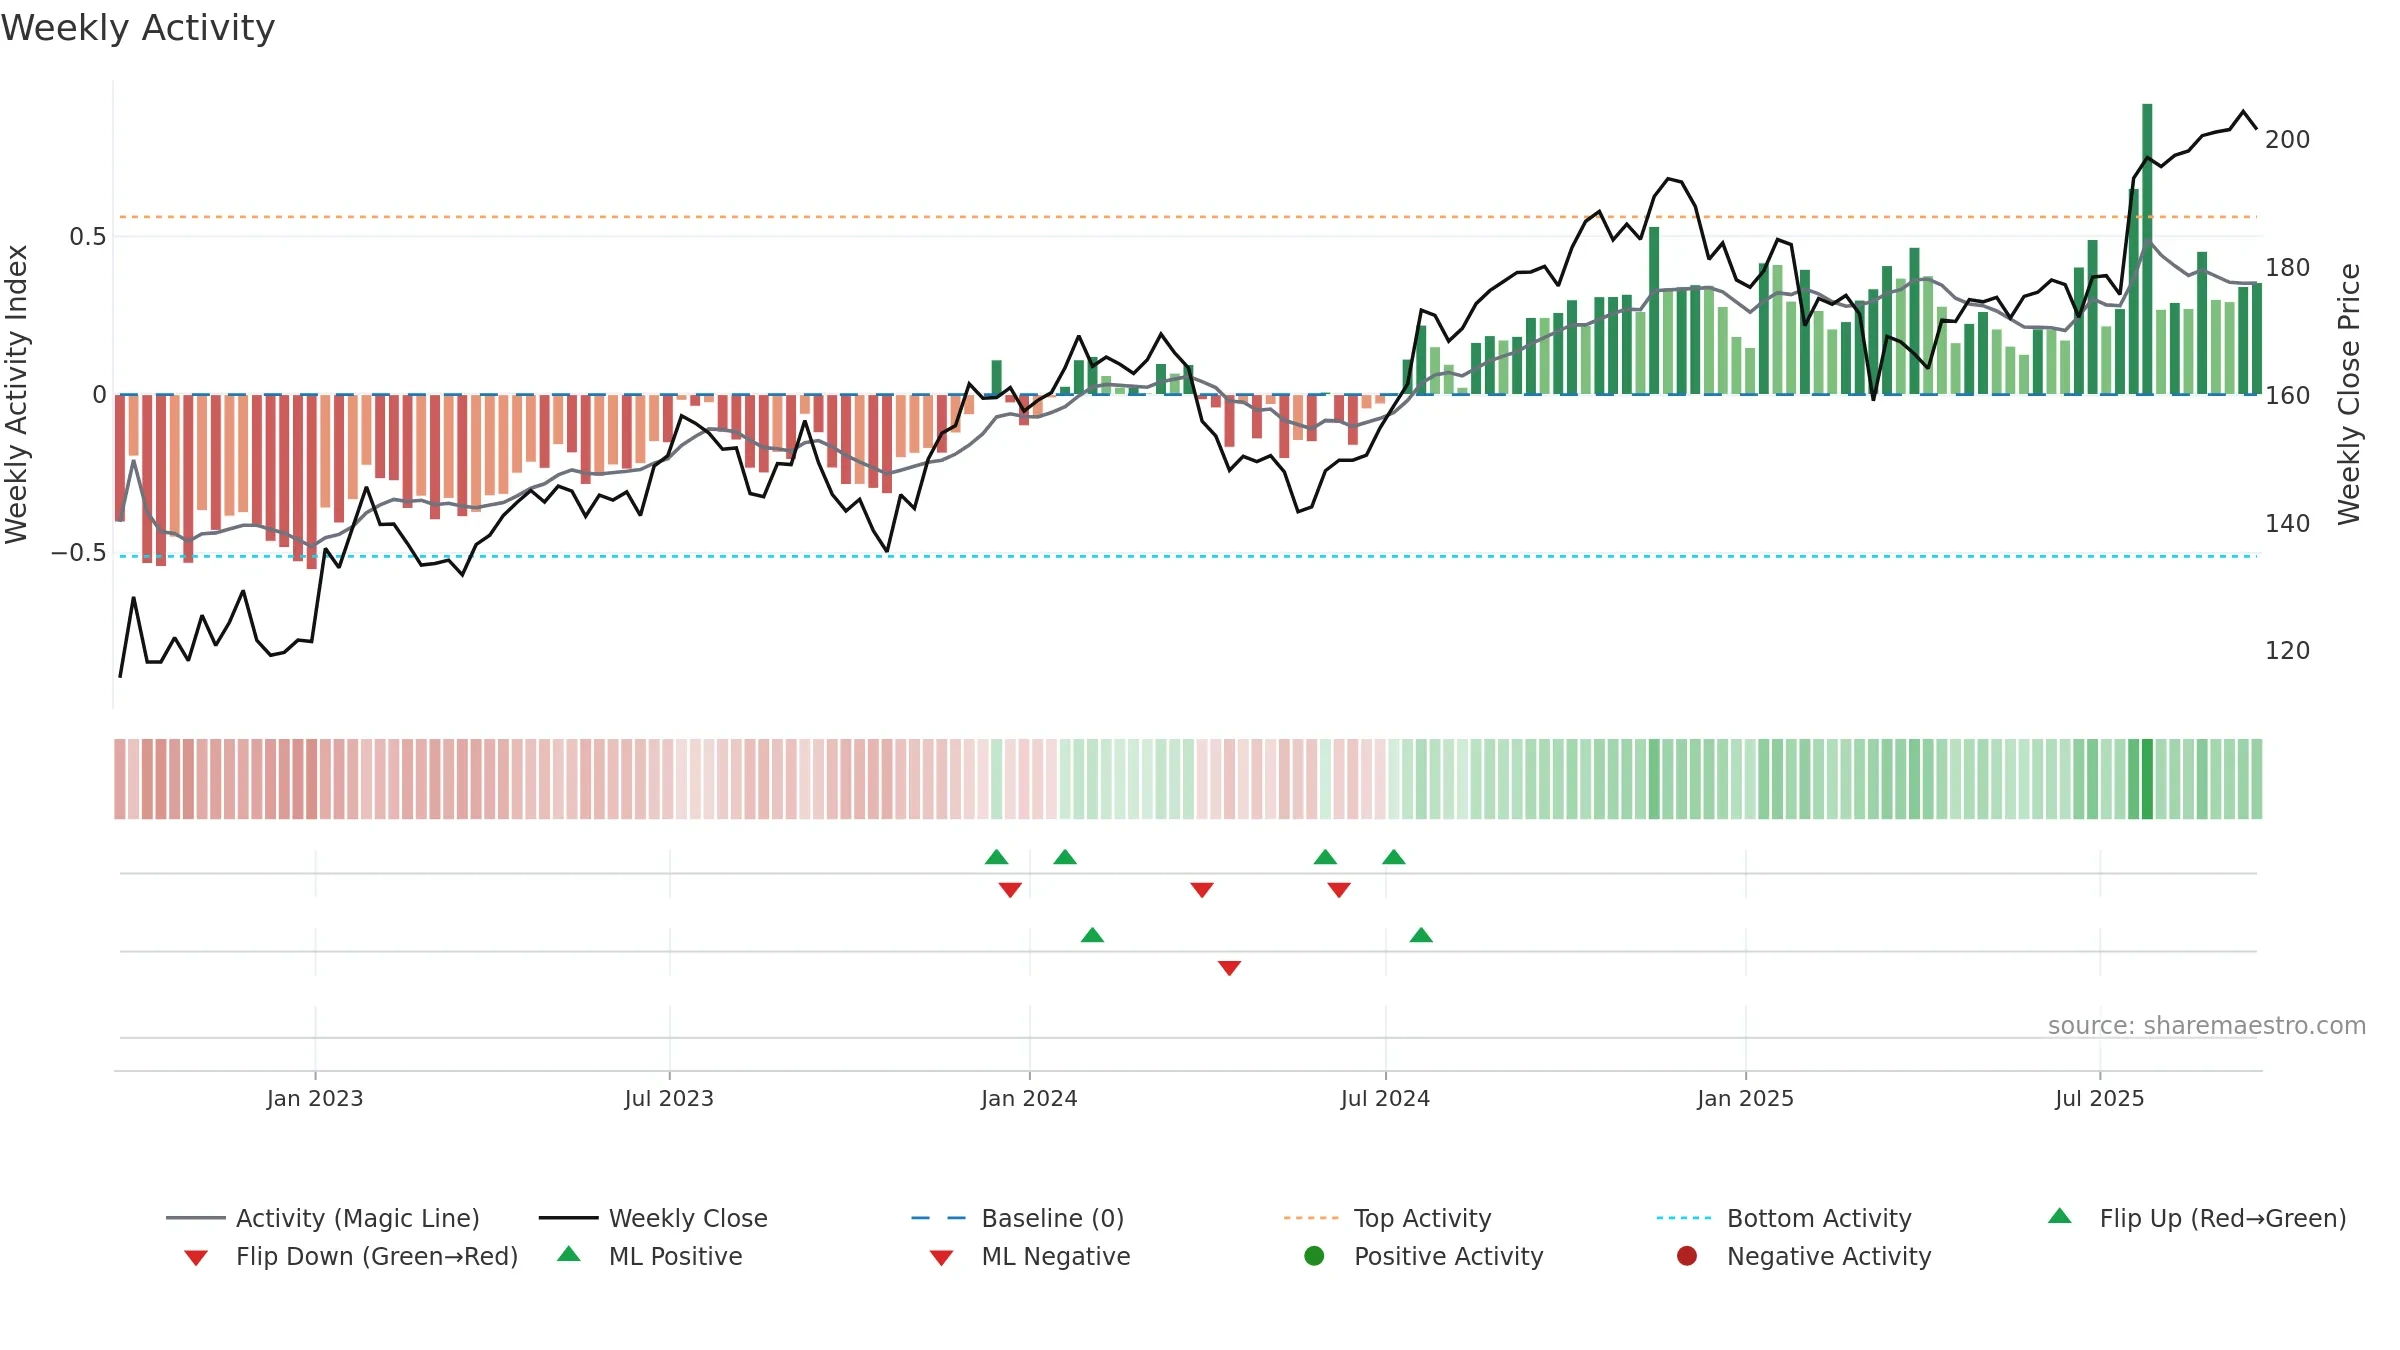2400x1350 pixels.
Task: Click the ML Negative legend triangle icon
Action: (x=941, y=1257)
